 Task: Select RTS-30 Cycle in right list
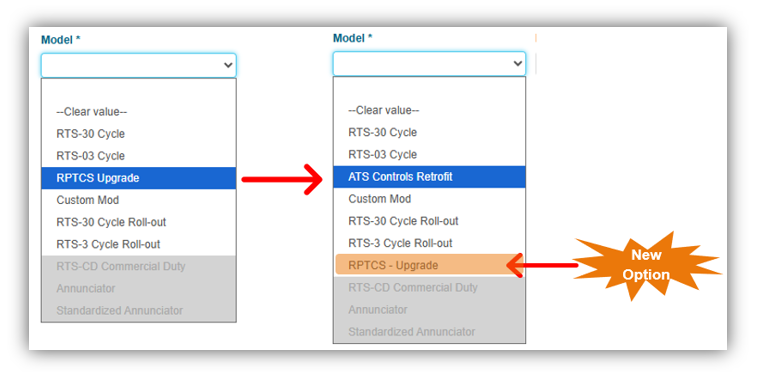tap(429, 132)
